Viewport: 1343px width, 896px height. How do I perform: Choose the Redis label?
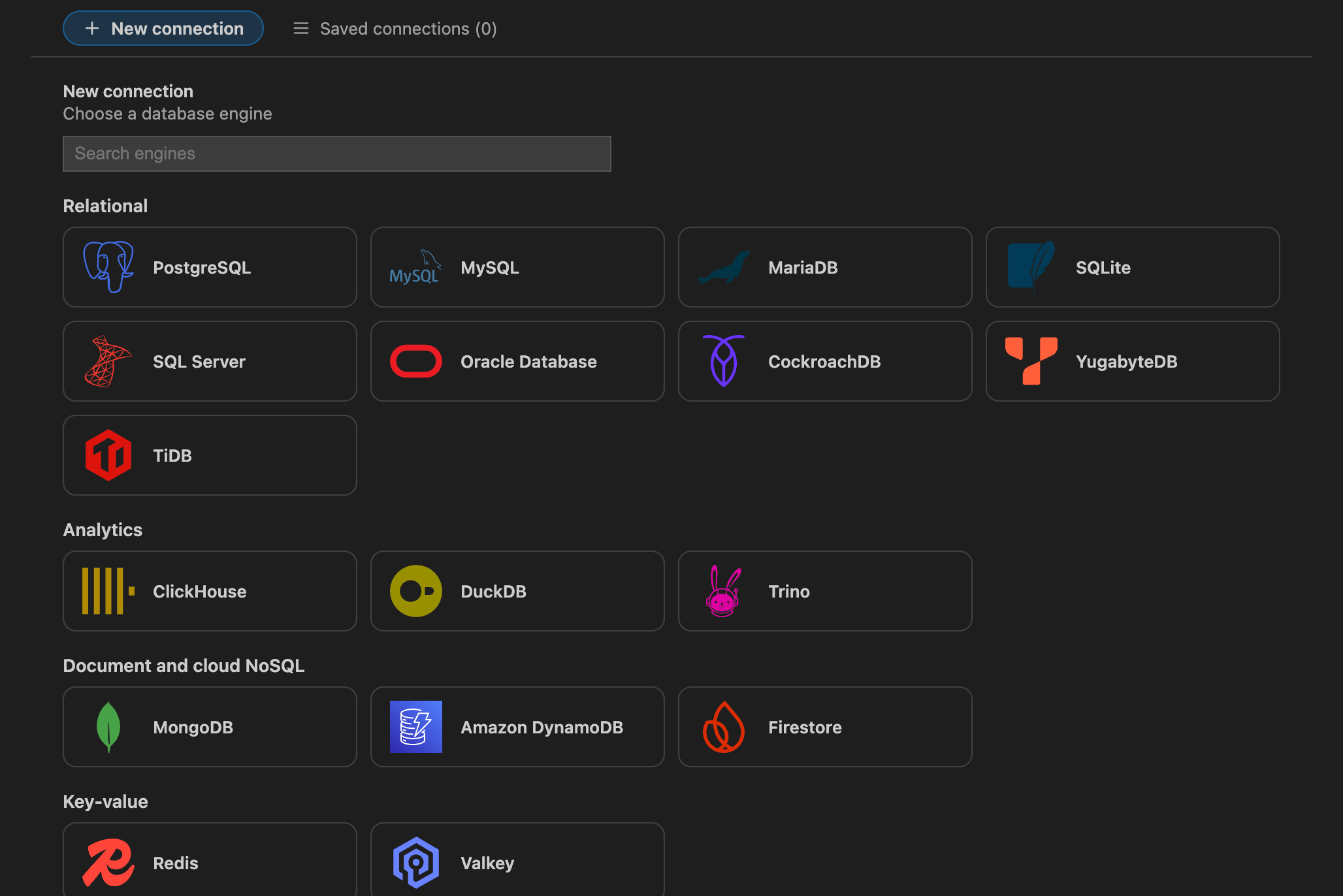click(x=176, y=864)
